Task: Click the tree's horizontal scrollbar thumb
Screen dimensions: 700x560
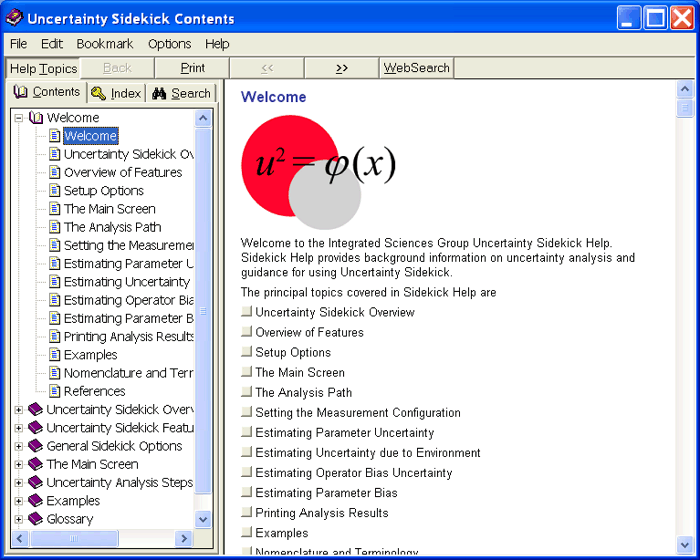Action: pyautogui.click(x=74, y=538)
